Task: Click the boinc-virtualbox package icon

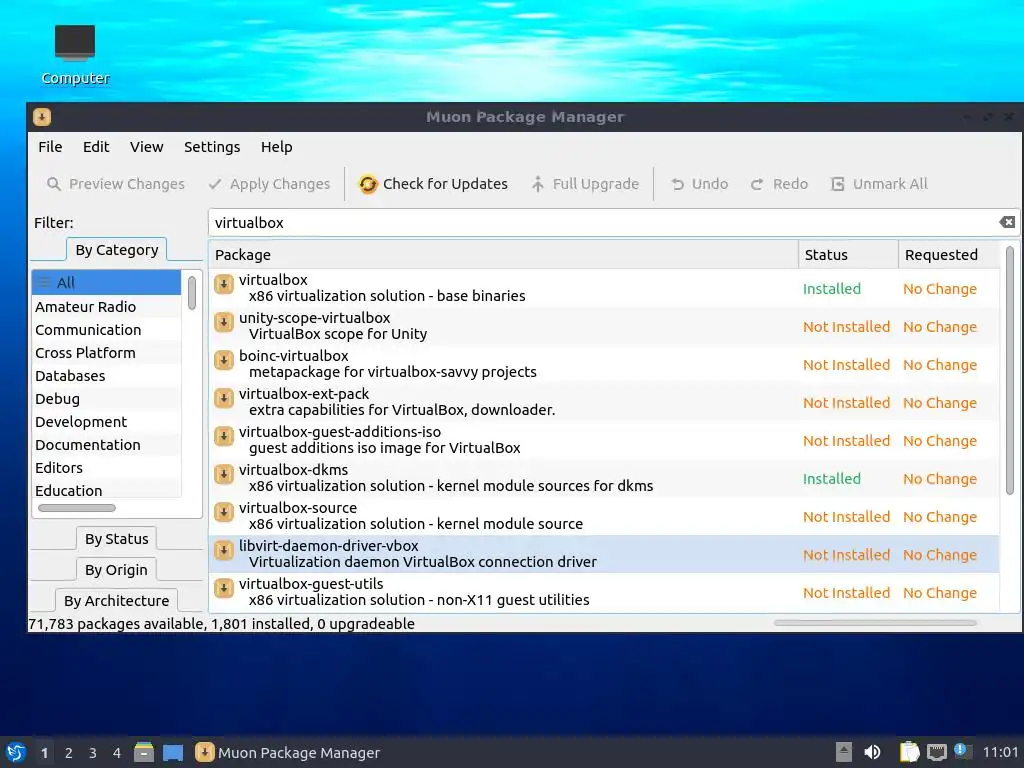Action: [224, 360]
